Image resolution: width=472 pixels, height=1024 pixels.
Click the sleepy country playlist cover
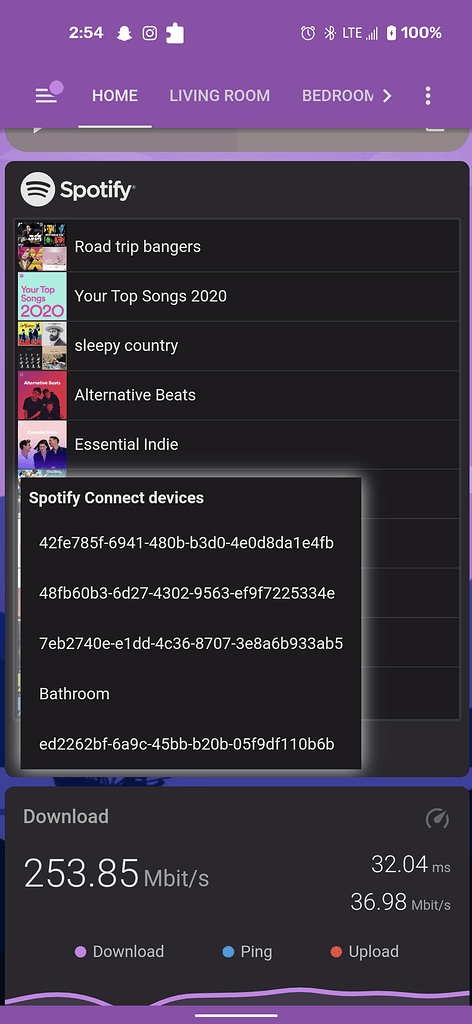pyautogui.click(x=42, y=345)
